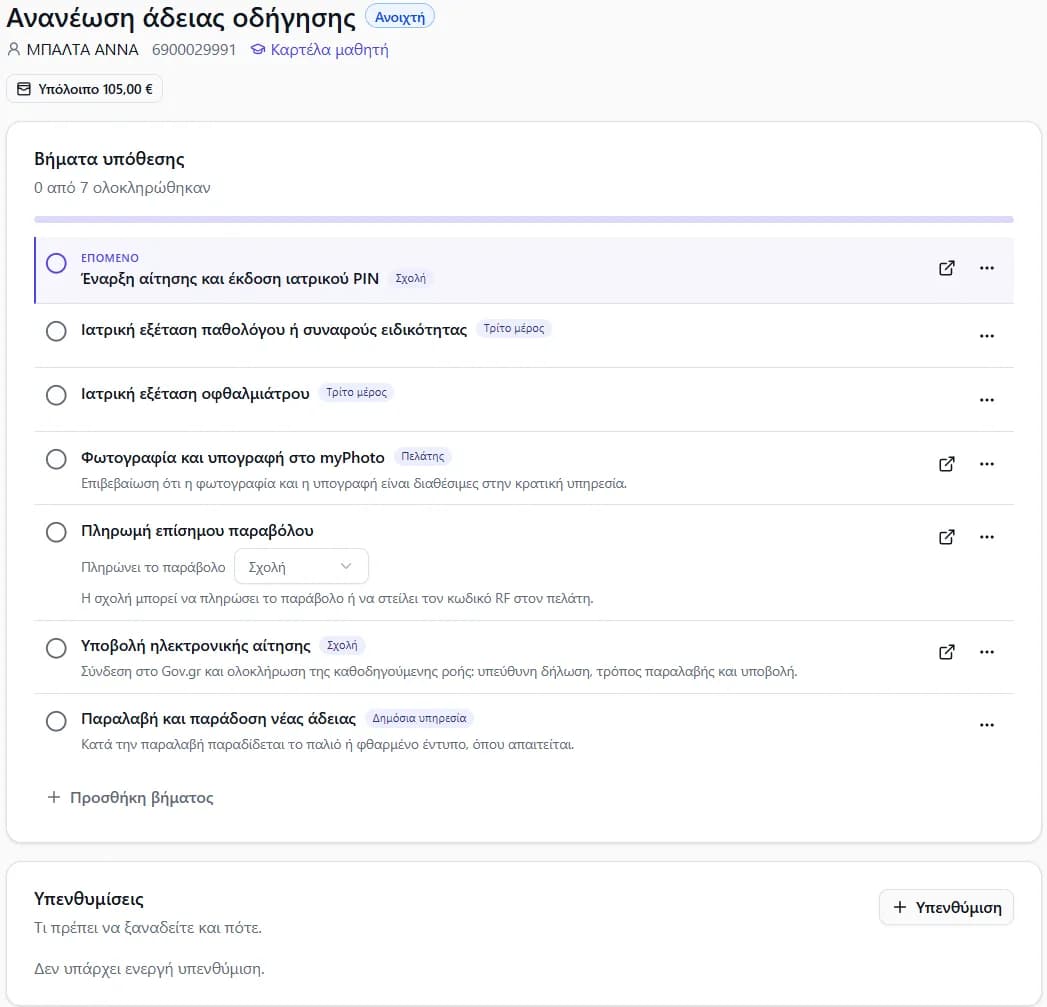1047x1007 pixels.
Task: Click the case steps progress bar
Action: click(x=524, y=219)
